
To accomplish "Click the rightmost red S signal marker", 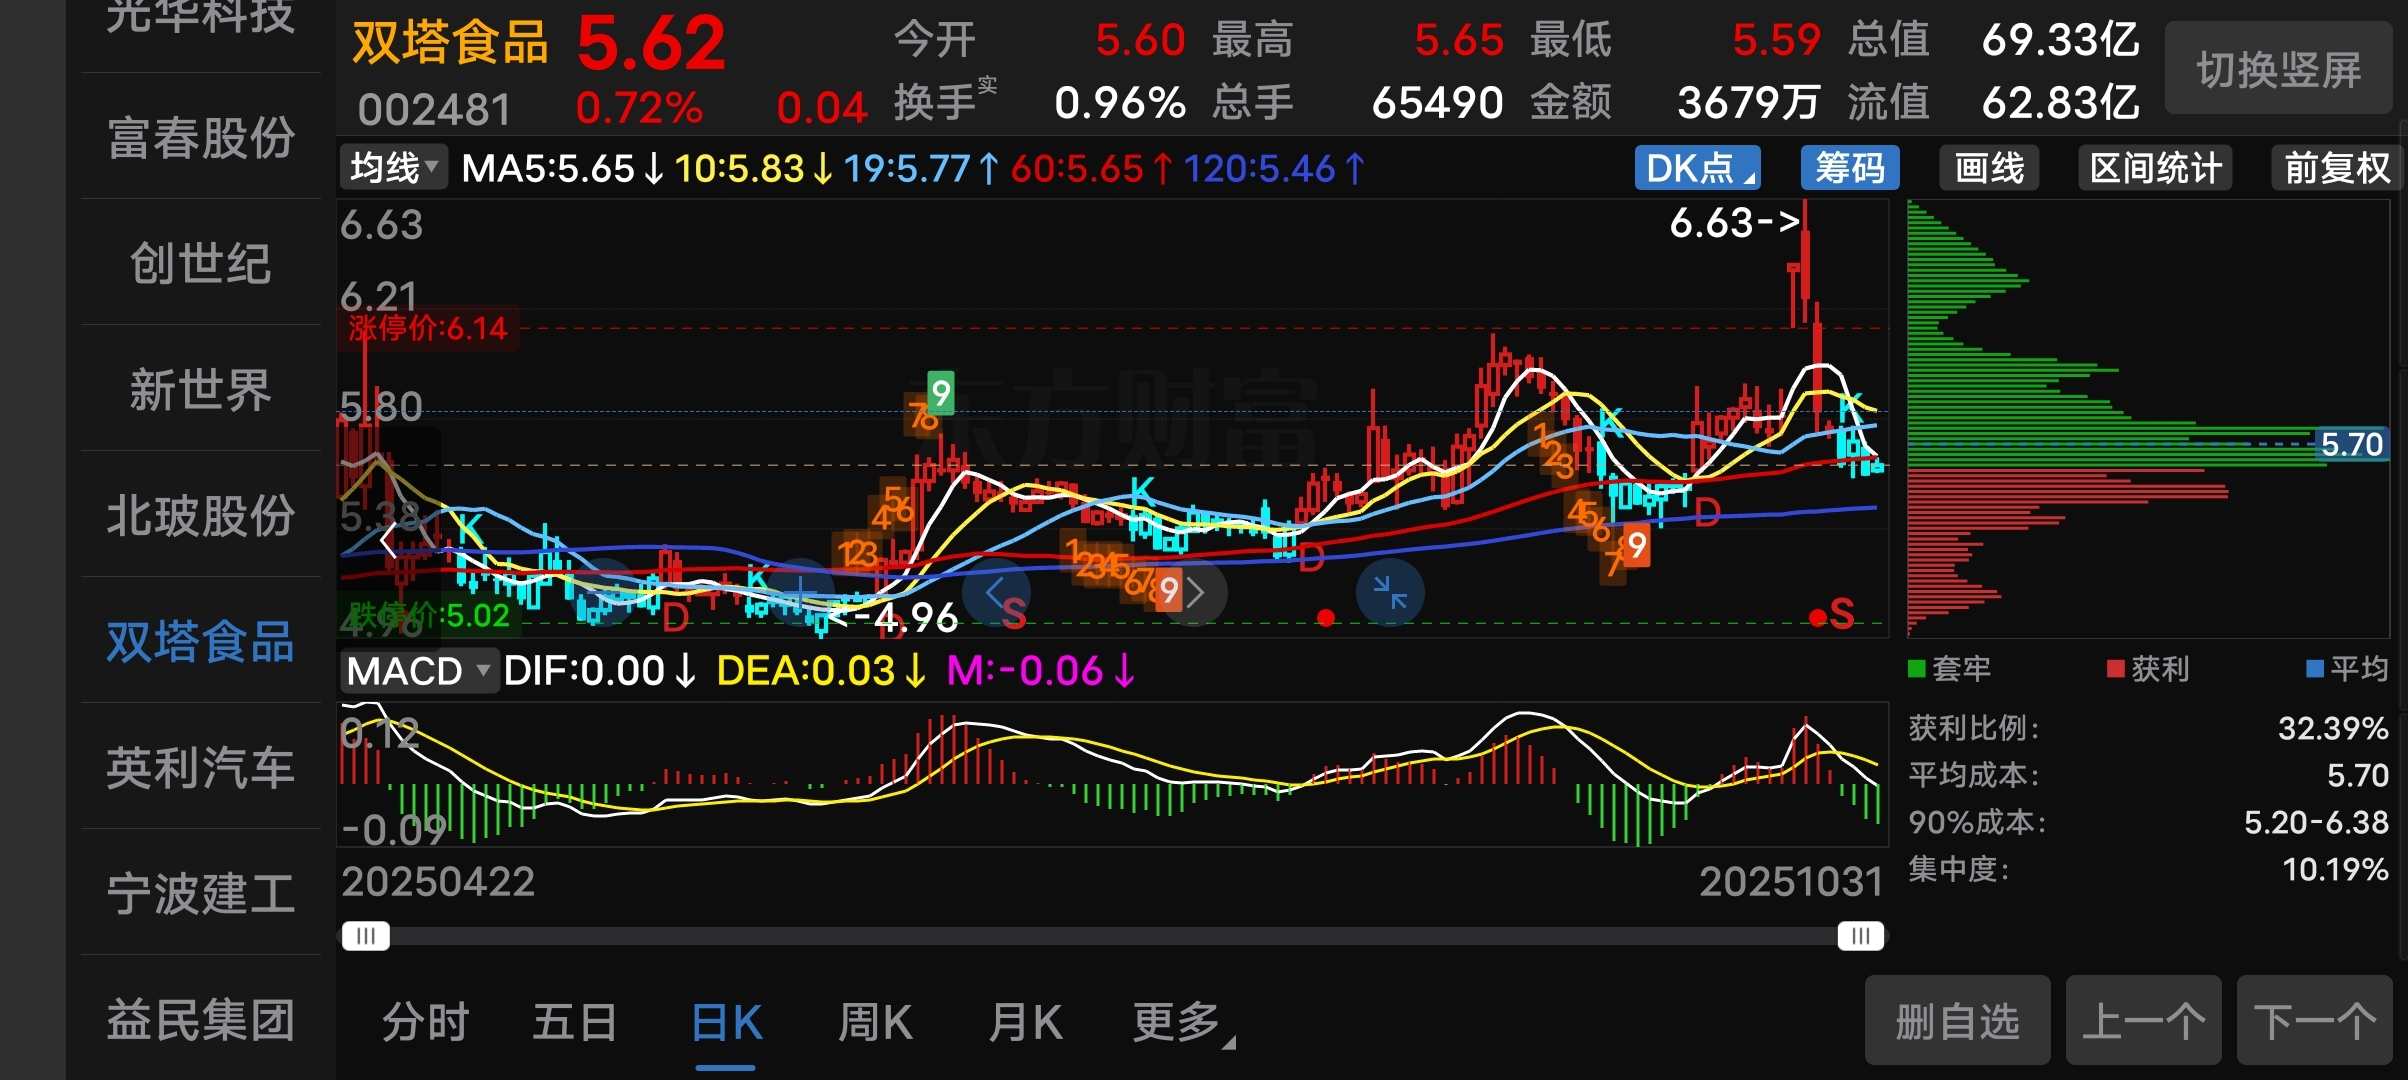I will [x=1841, y=614].
